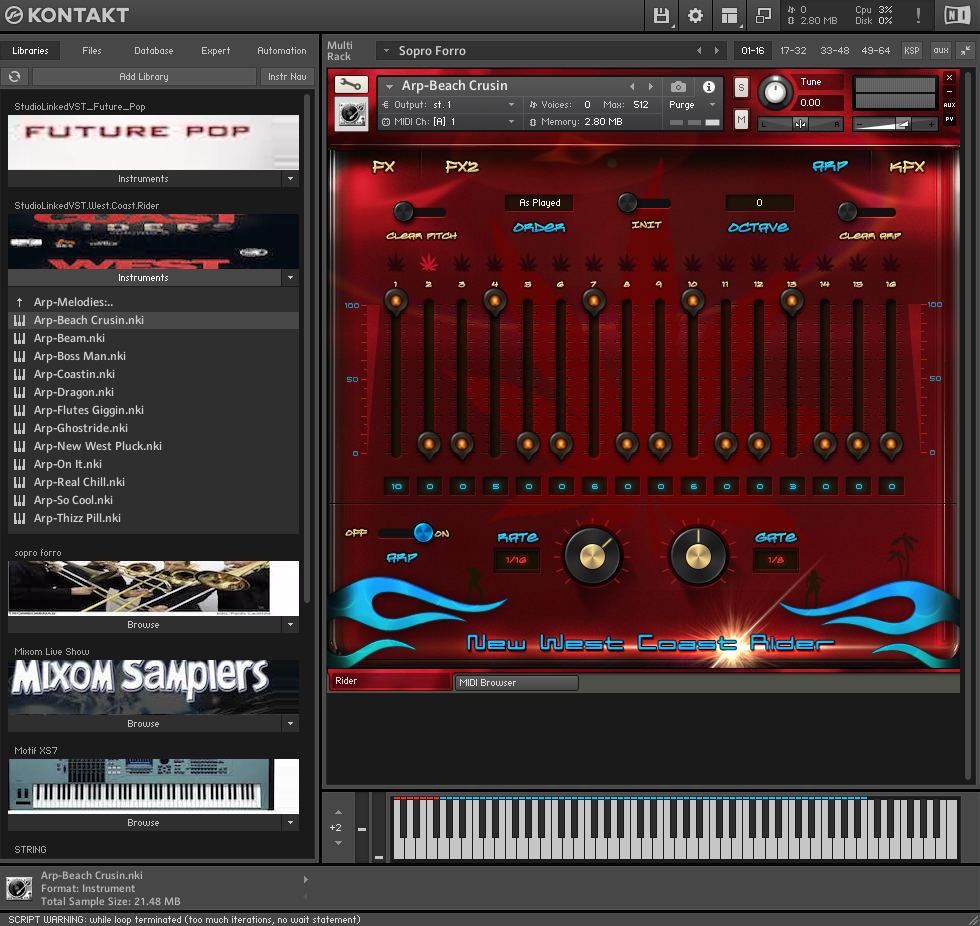This screenshot has height=926, width=980.
Task: Open instrument edit wrench icon
Action: pyautogui.click(x=351, y=84)
